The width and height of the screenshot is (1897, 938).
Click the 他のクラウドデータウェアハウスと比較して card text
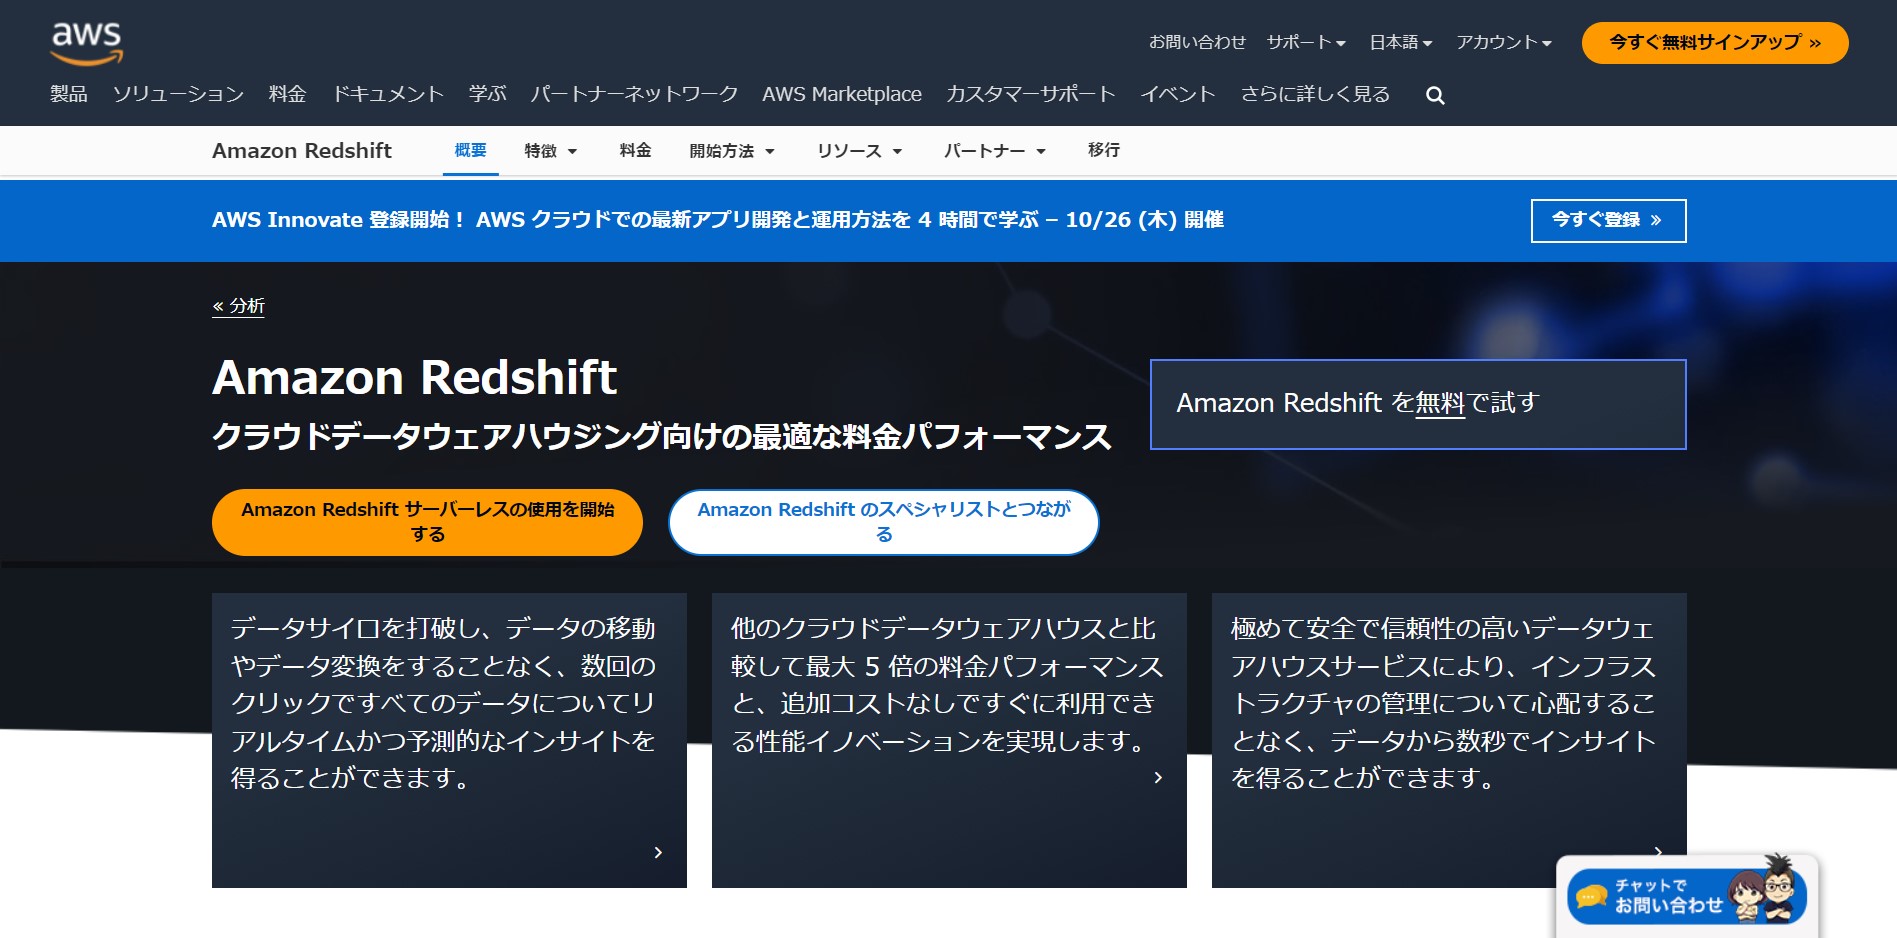947,685
